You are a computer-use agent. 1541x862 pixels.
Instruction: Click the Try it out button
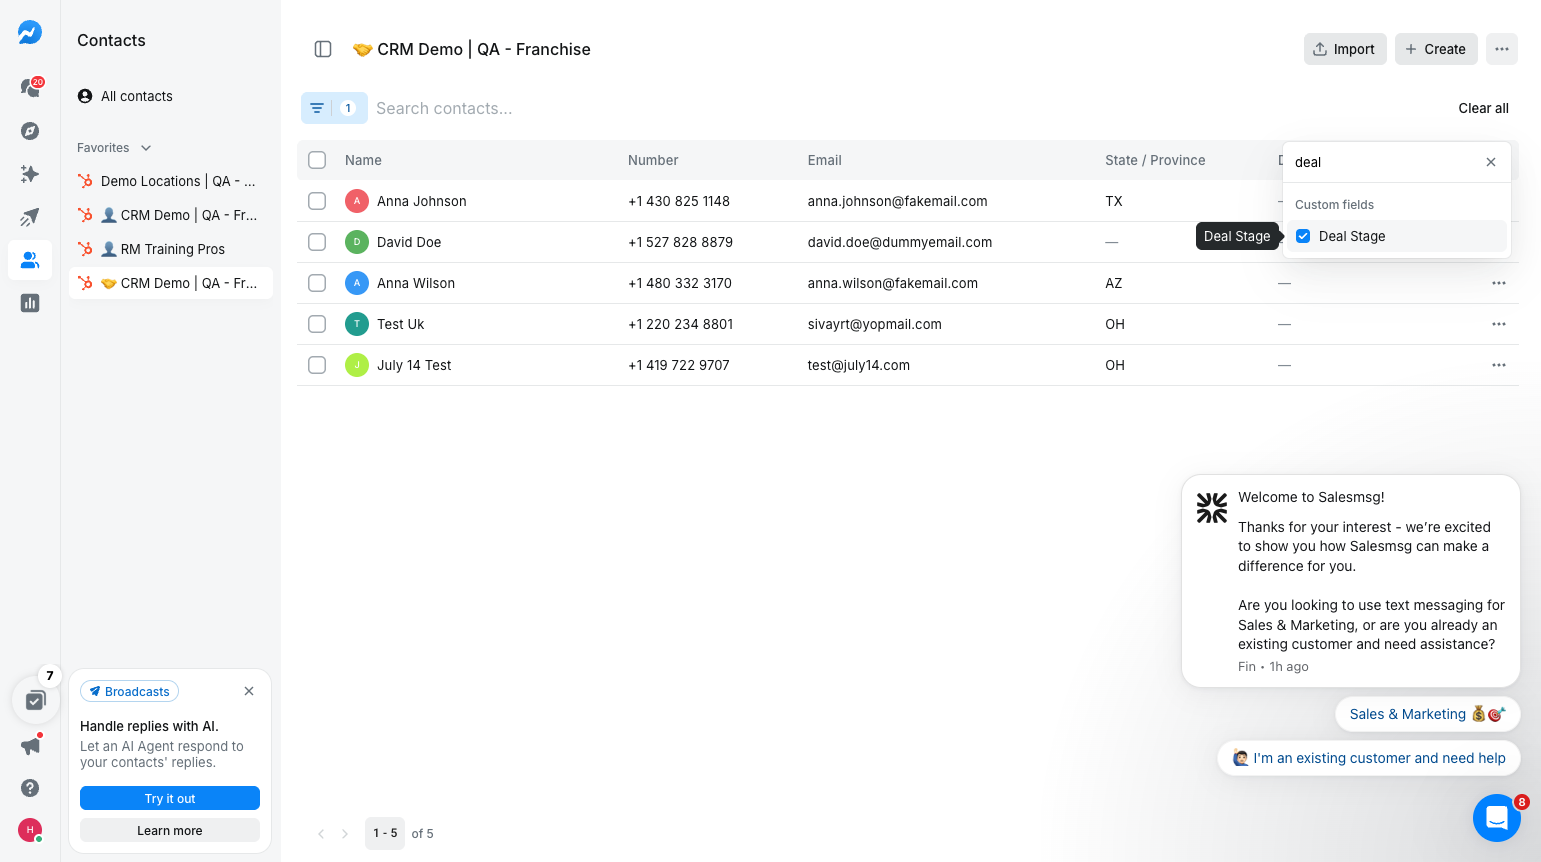(170, 798)
